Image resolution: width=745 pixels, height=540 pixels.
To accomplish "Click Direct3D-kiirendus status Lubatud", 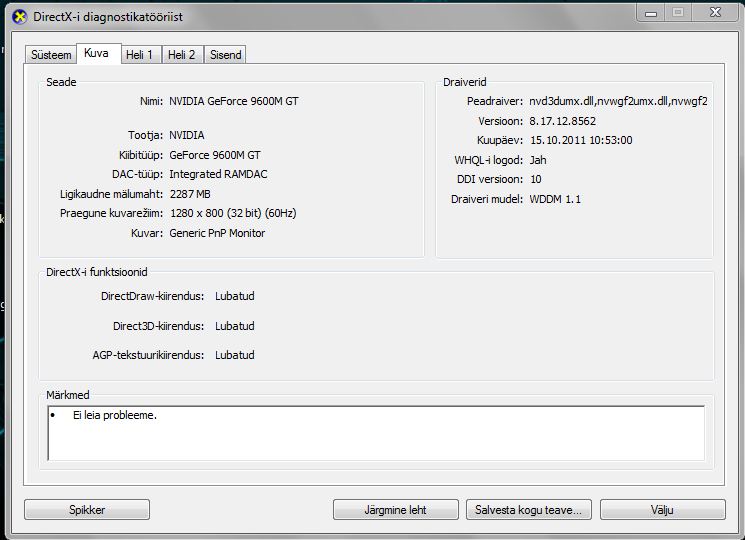I will (x=235, y=326).
